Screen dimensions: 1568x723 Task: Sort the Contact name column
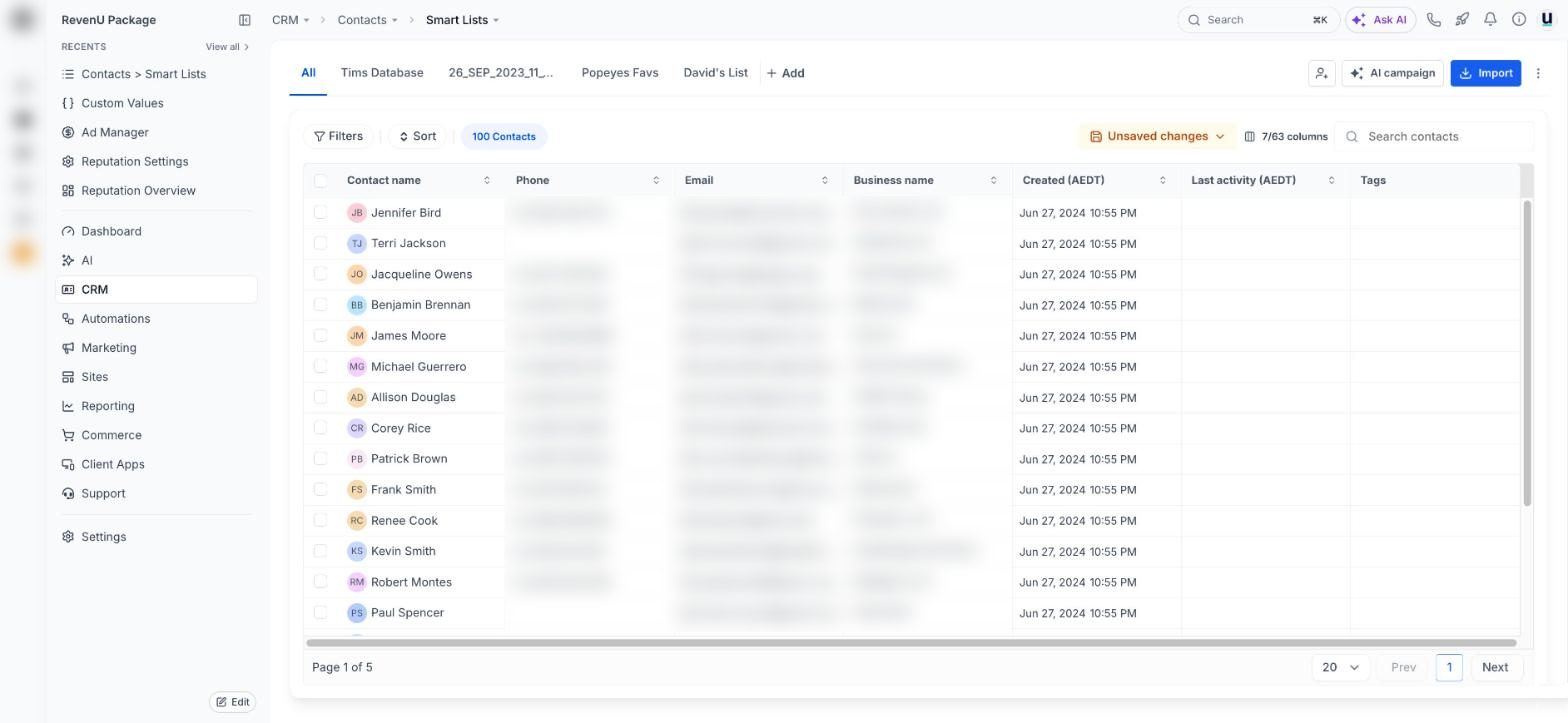[x=487, y=180]
